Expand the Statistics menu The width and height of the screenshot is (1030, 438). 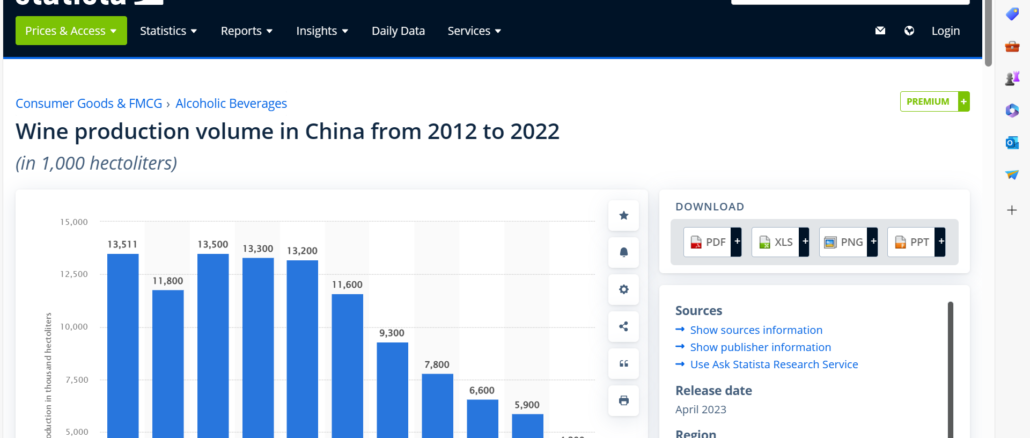(x=168, y=31)
